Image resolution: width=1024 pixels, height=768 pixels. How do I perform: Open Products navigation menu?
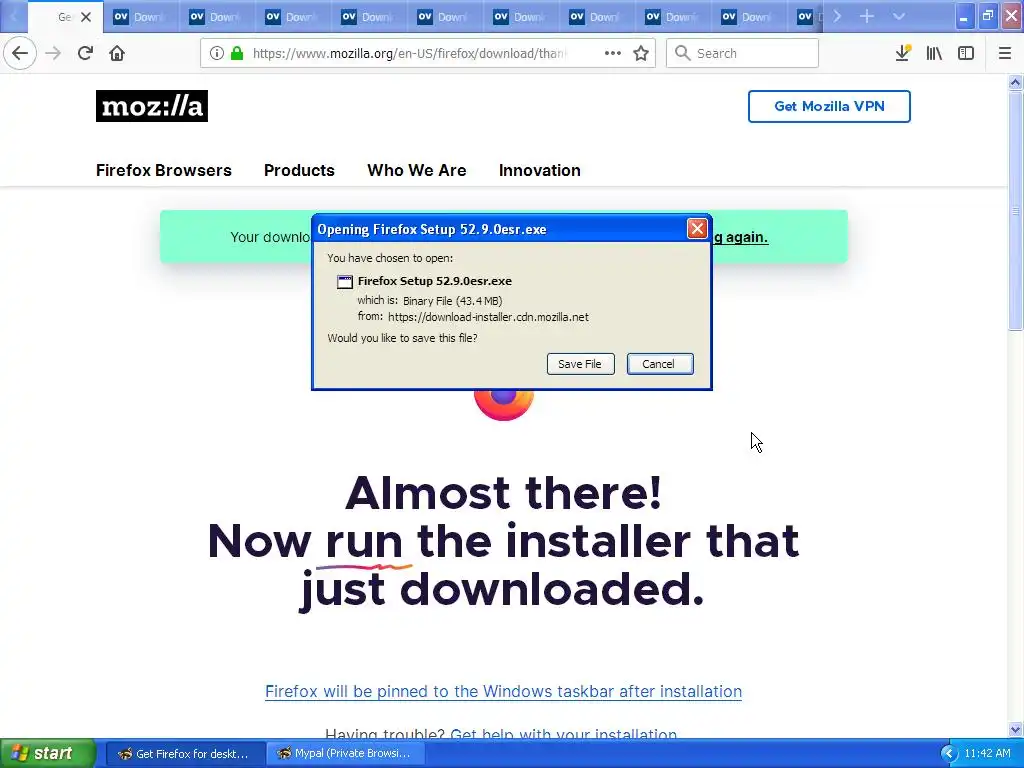tap(299, 170)
